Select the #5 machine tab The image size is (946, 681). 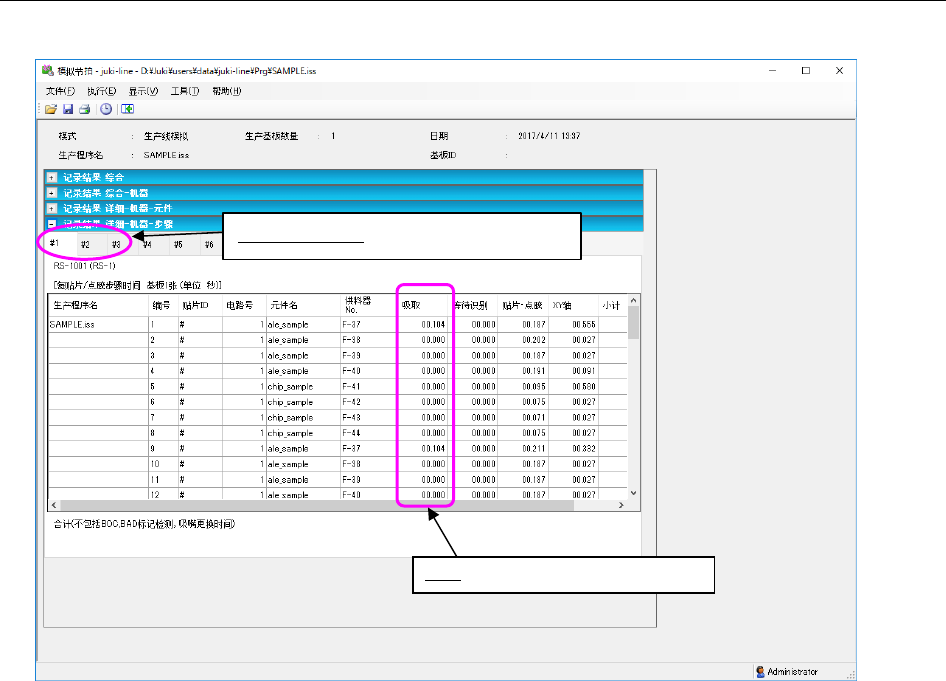[x=178, y=244]
